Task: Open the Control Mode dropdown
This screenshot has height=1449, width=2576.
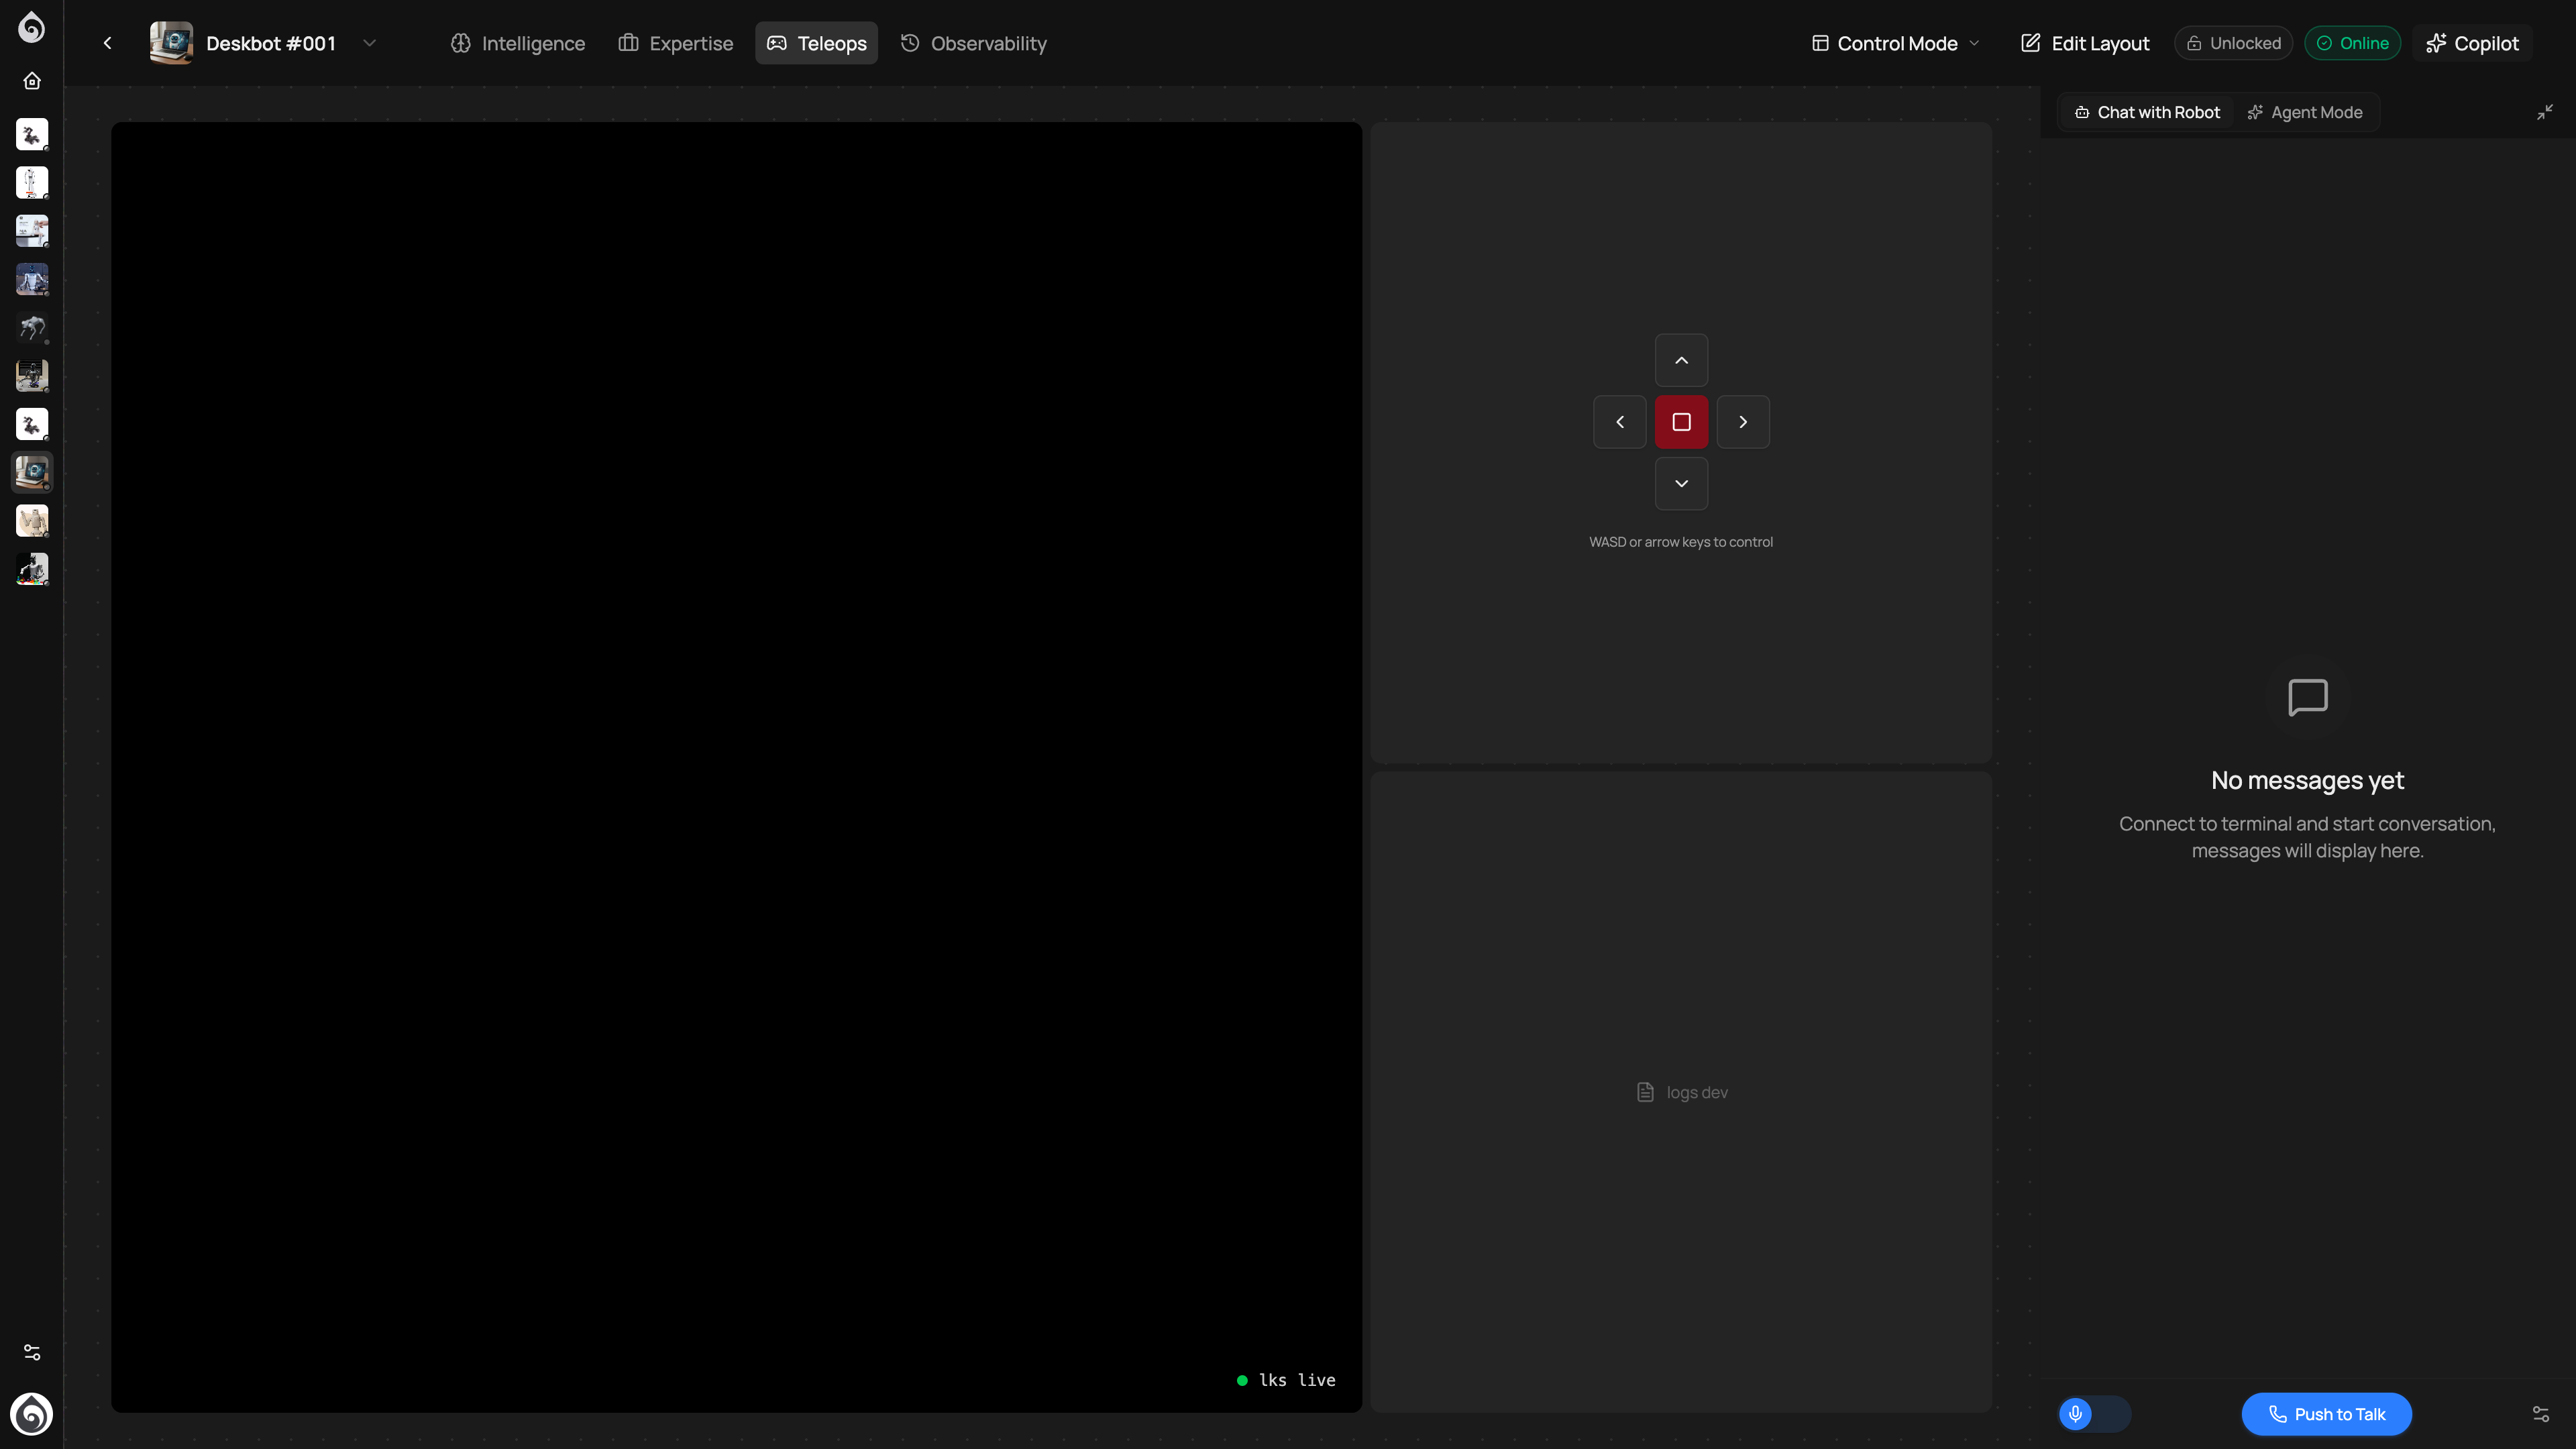Action: (x=1896, y=43)
